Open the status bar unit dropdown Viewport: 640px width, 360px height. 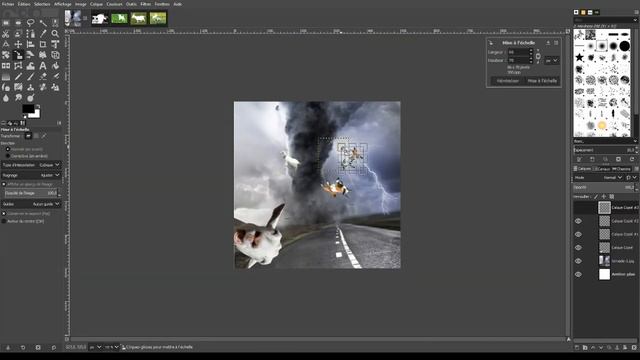click(95, 347)
